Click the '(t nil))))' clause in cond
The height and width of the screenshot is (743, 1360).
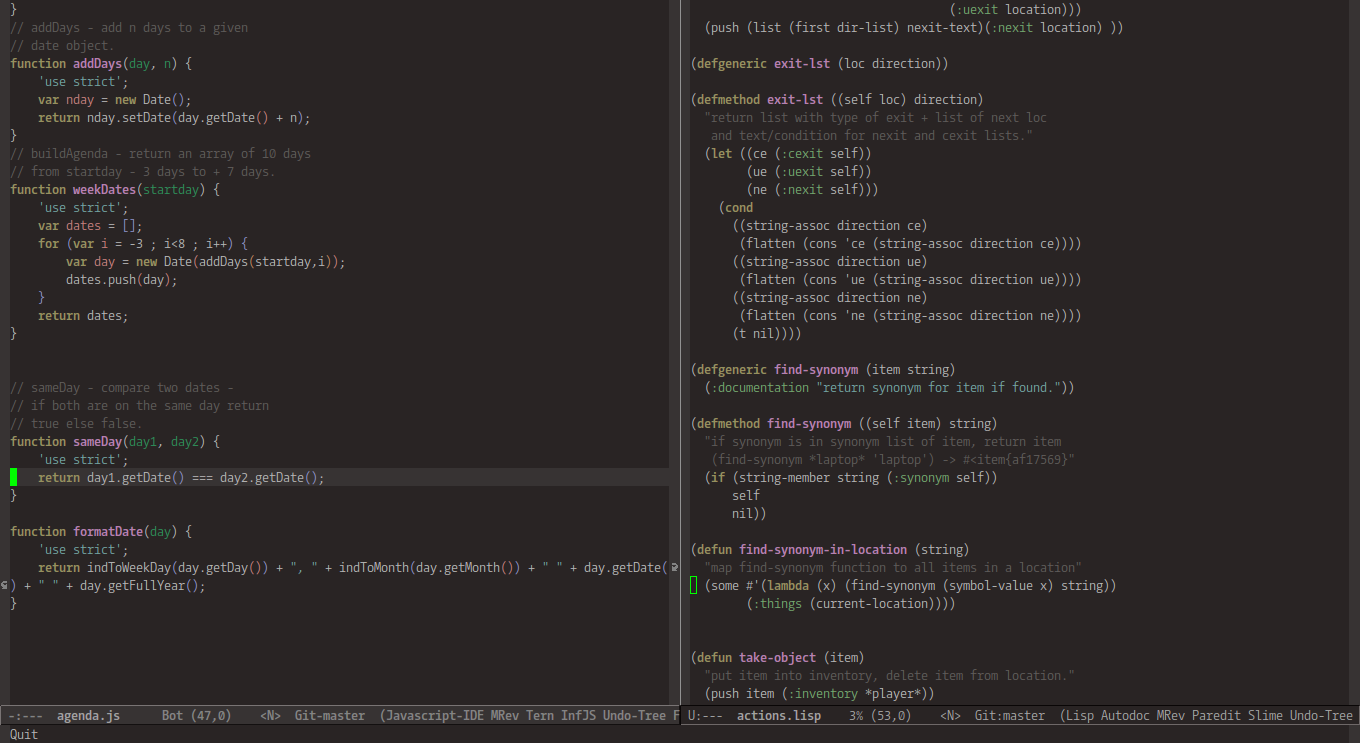[767, 334]
